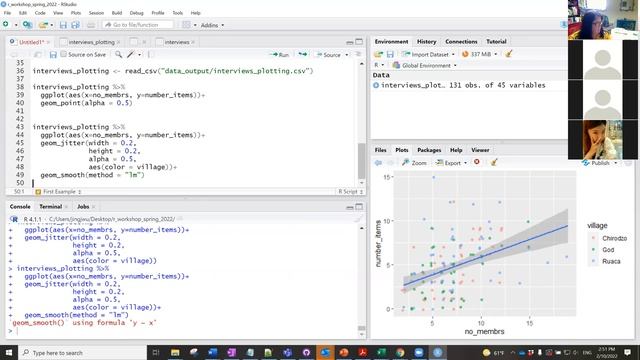
Task: Click the console input prompt line
Action: [184, 331]
